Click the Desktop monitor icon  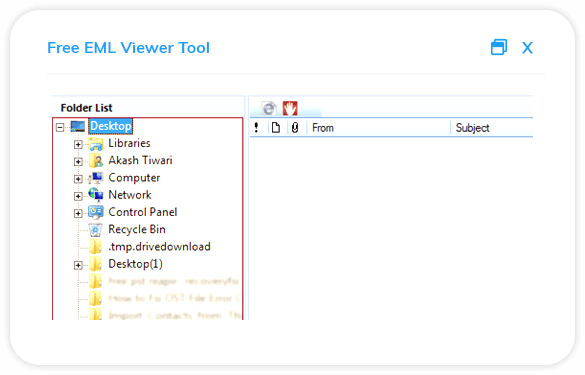(78, 126)
